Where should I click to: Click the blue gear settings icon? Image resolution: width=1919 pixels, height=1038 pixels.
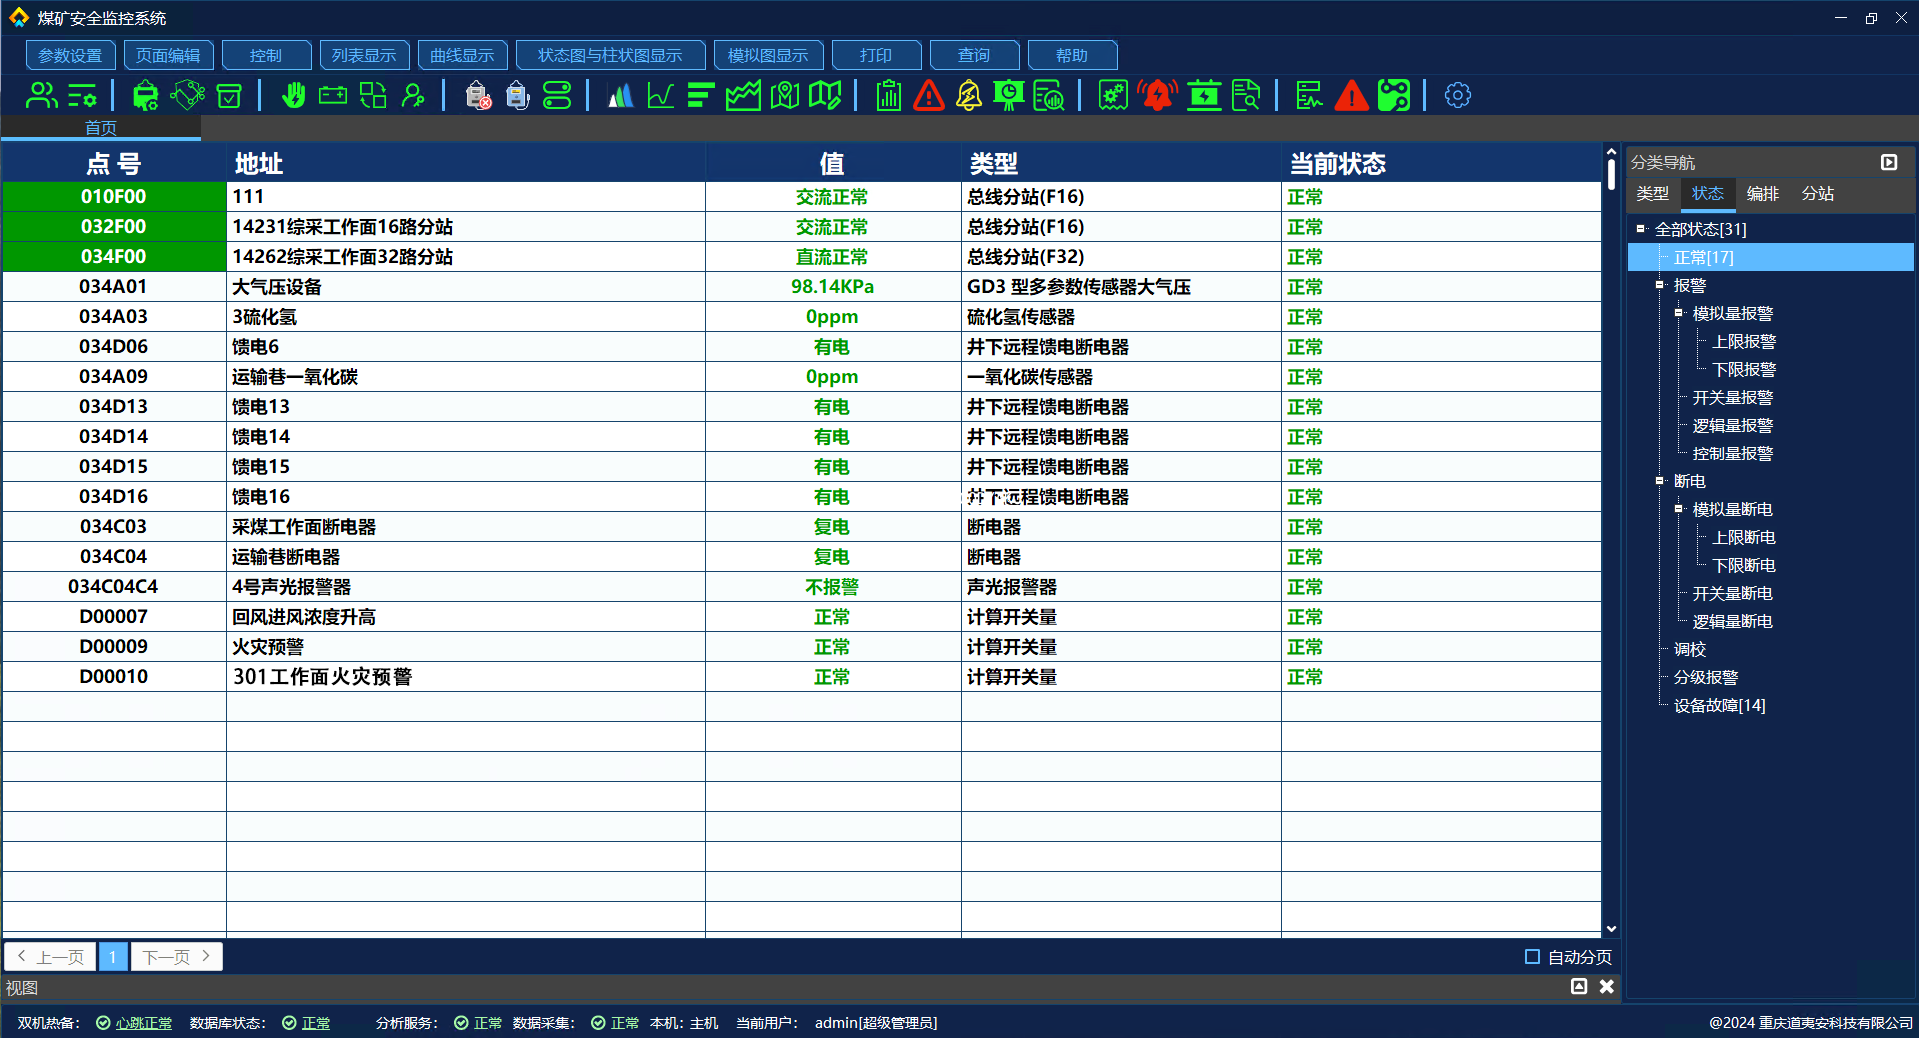[x=1457, y=96]
